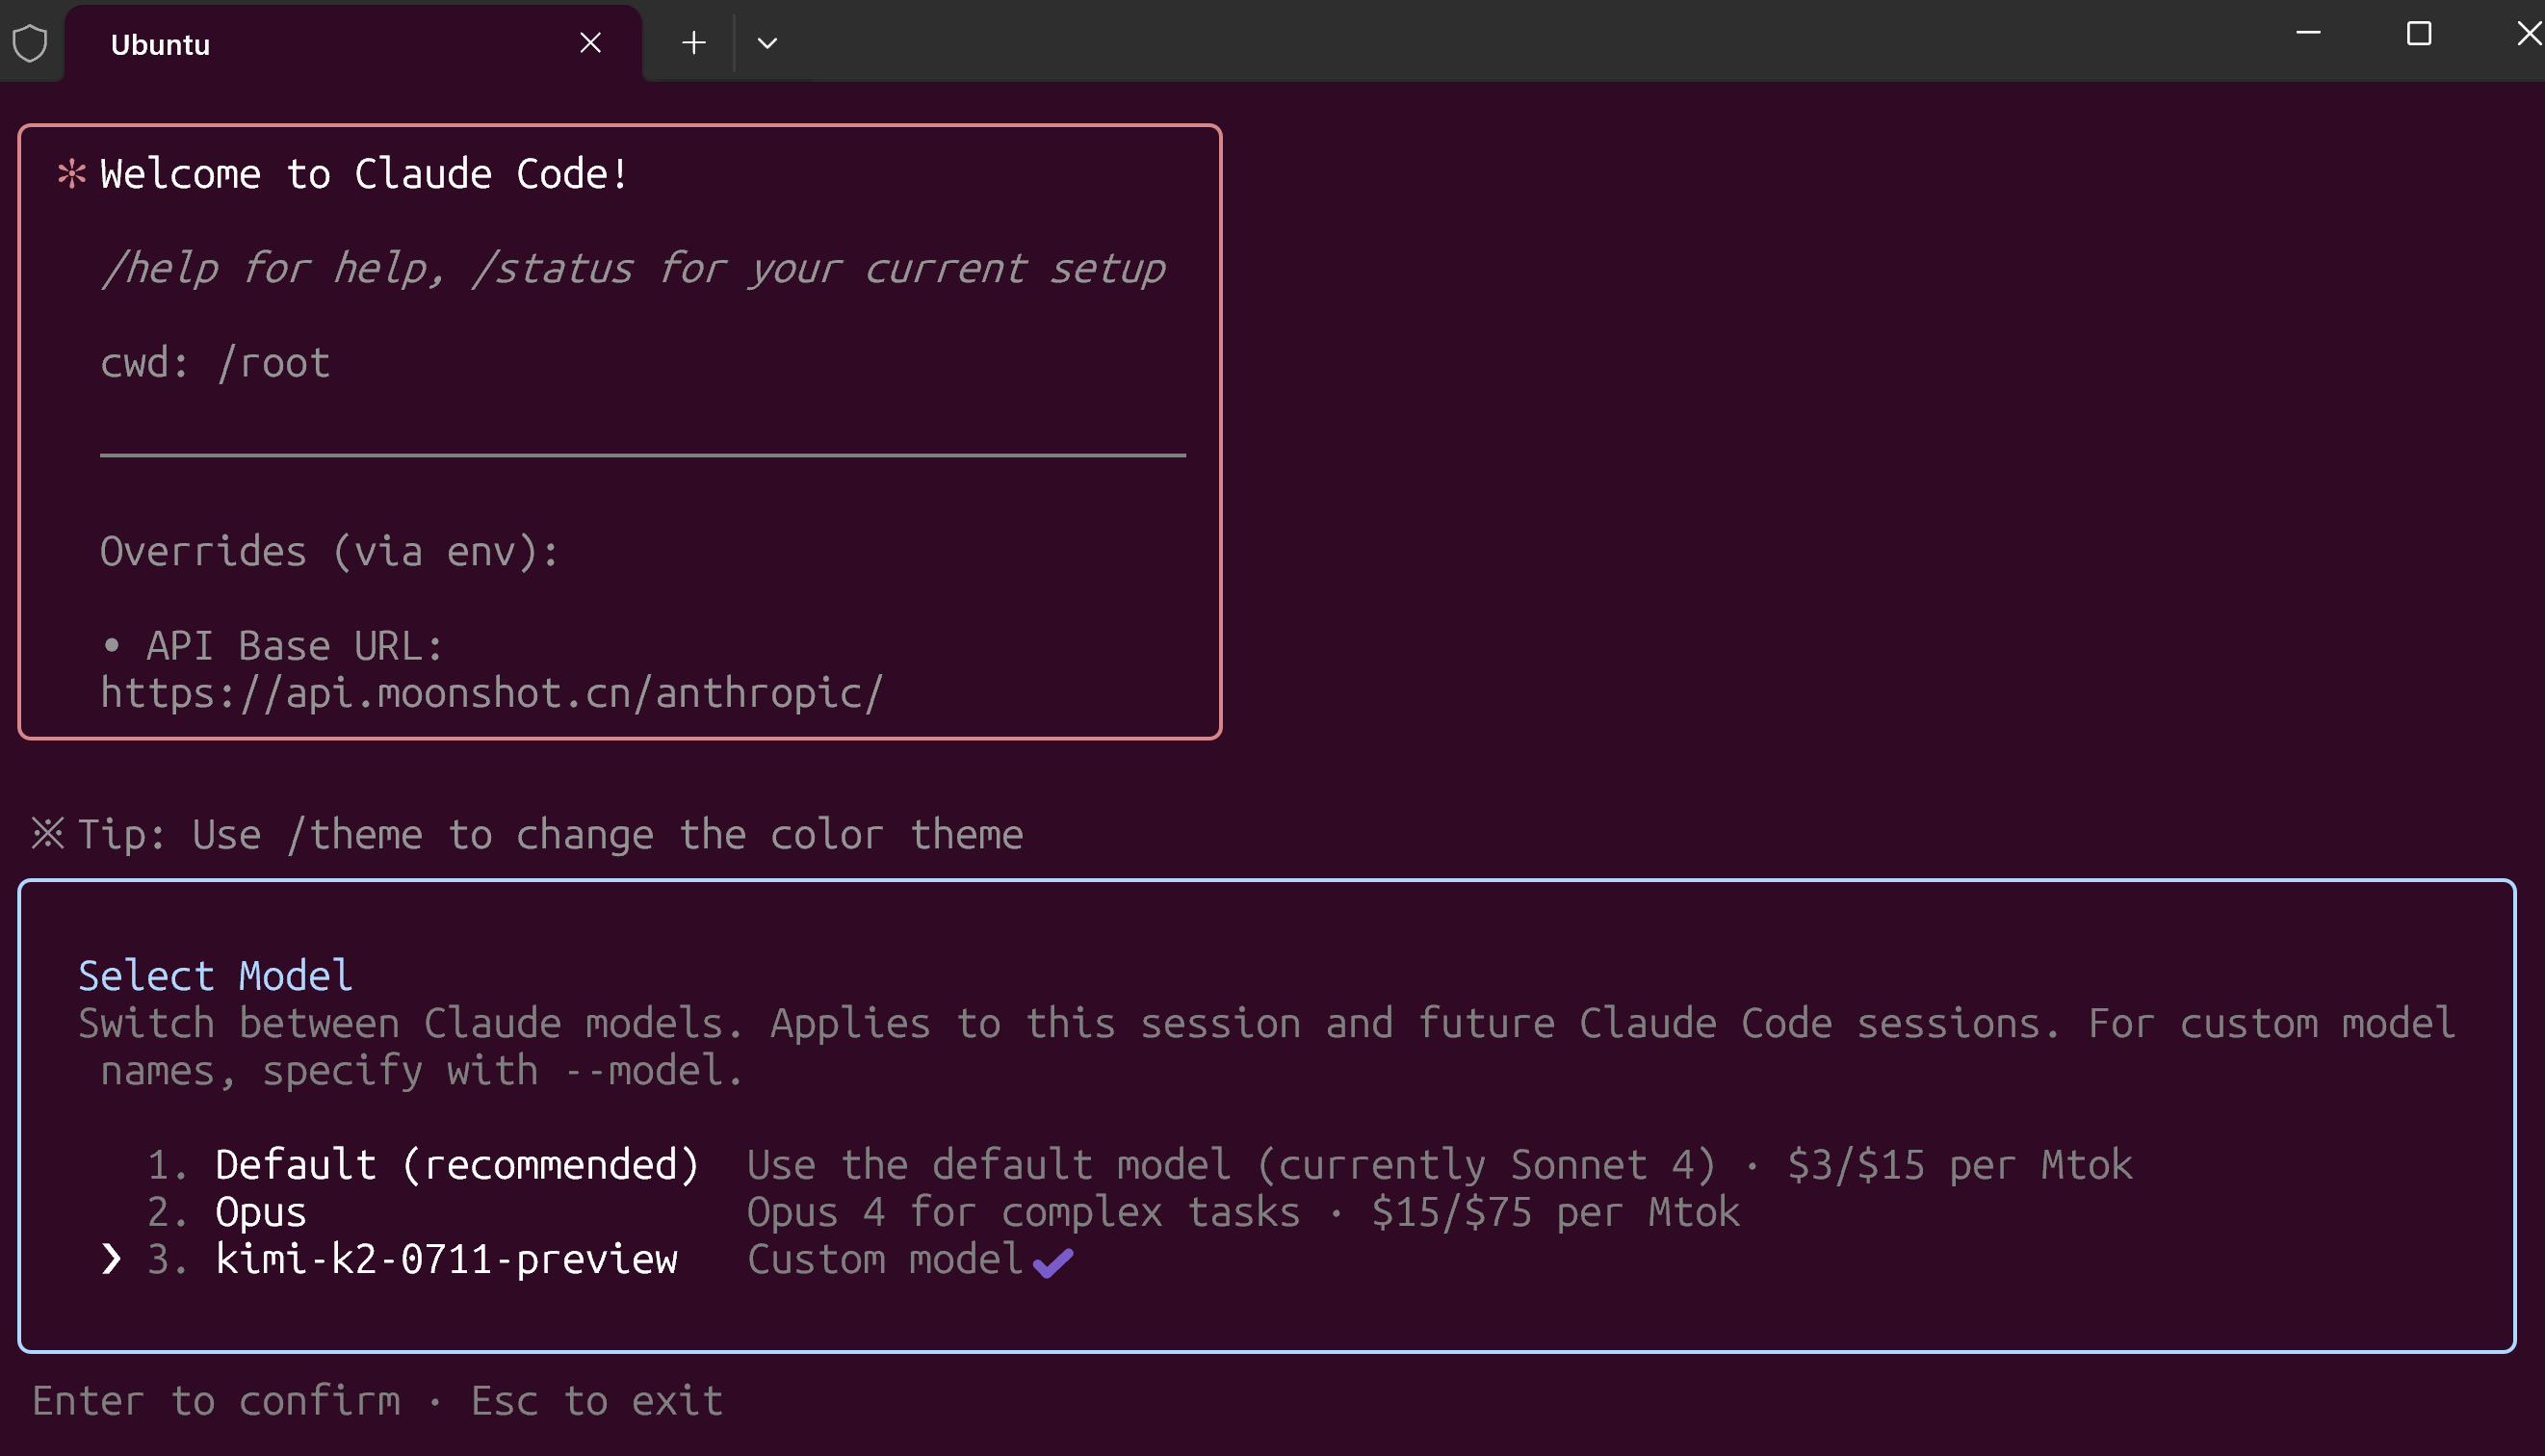This screenshot has height=1456, width=2545.
Task: Click the '$3/$15 per Mtok' Sonnet 4 description
Action: (1439, 1165)
